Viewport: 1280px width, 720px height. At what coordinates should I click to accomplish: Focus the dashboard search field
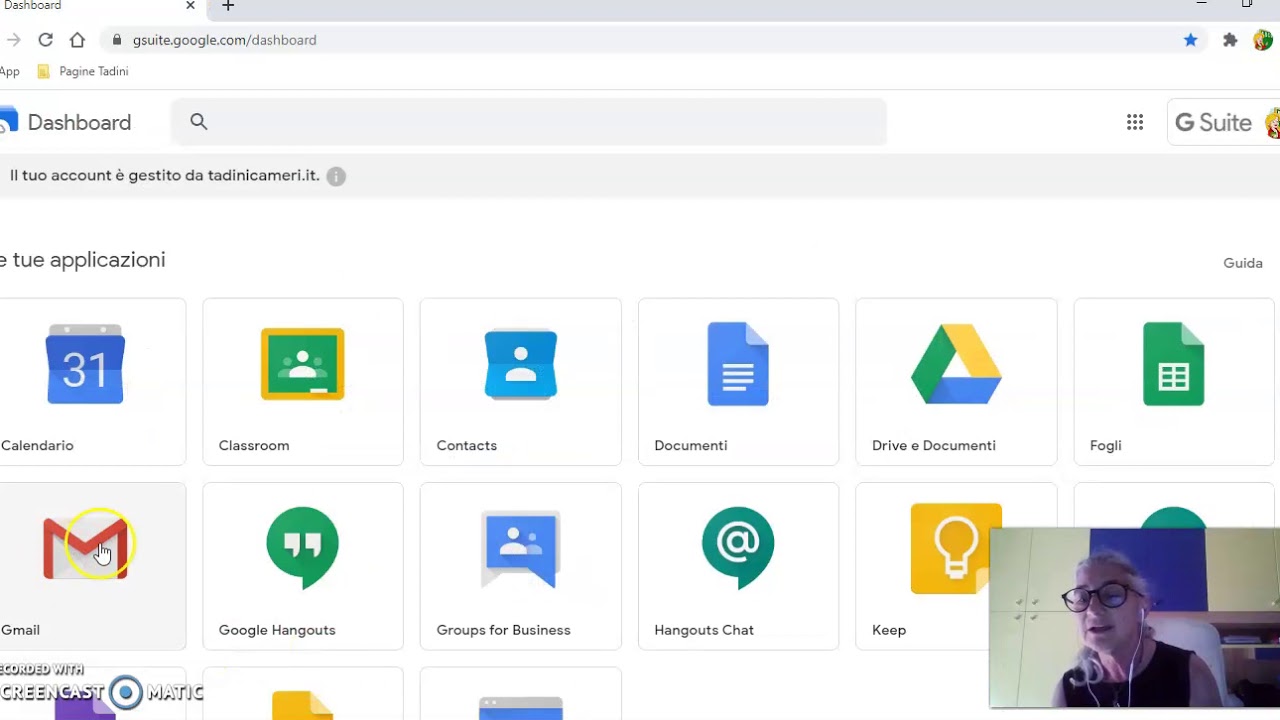pyautogui.click(x=529, y=122)
